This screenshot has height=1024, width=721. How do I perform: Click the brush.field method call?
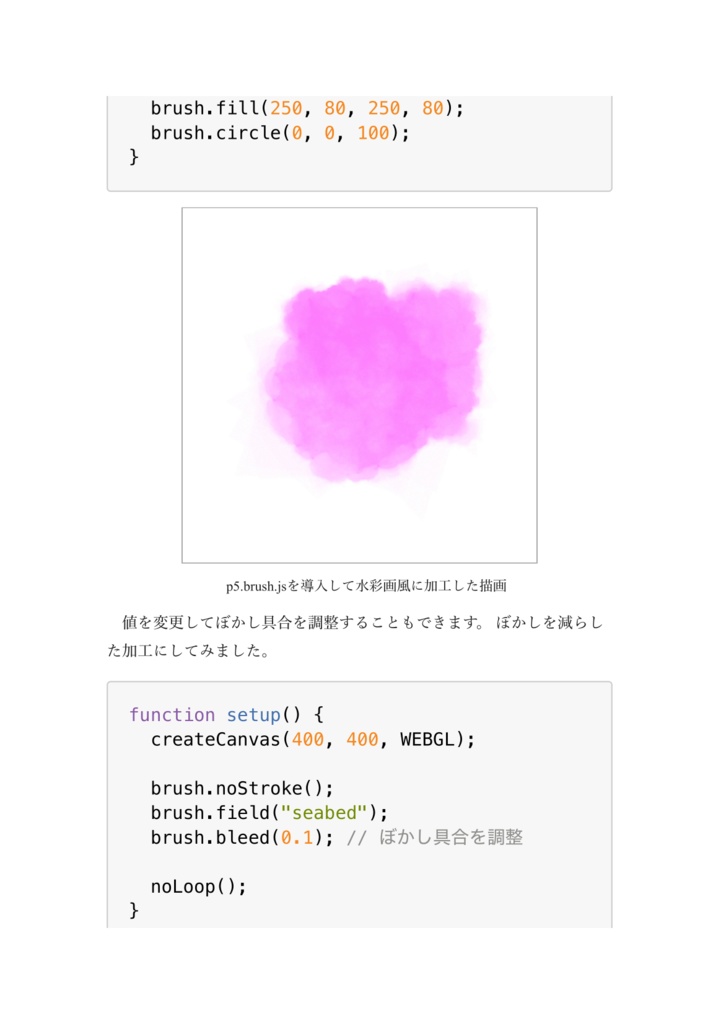[x=210, y=812]
